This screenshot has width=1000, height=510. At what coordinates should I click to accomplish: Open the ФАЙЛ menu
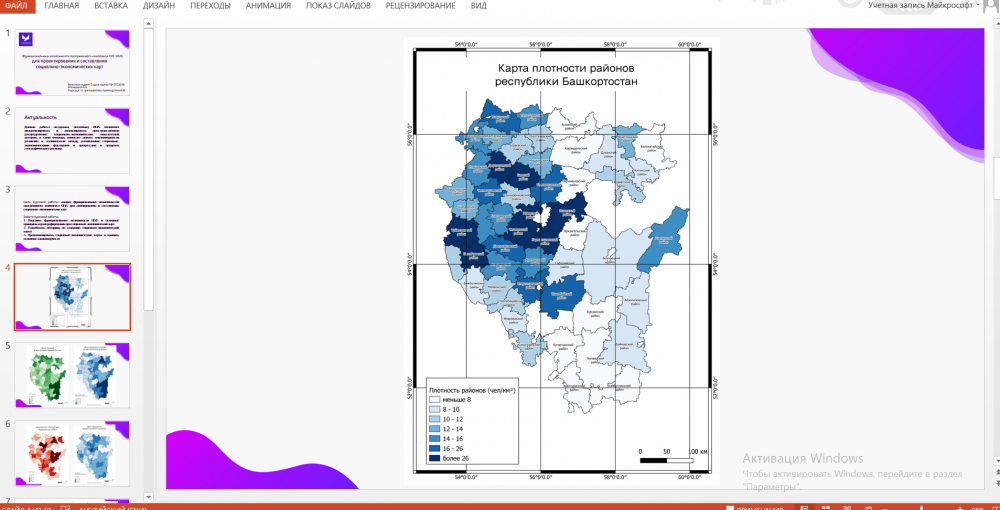tap(17, 6)
